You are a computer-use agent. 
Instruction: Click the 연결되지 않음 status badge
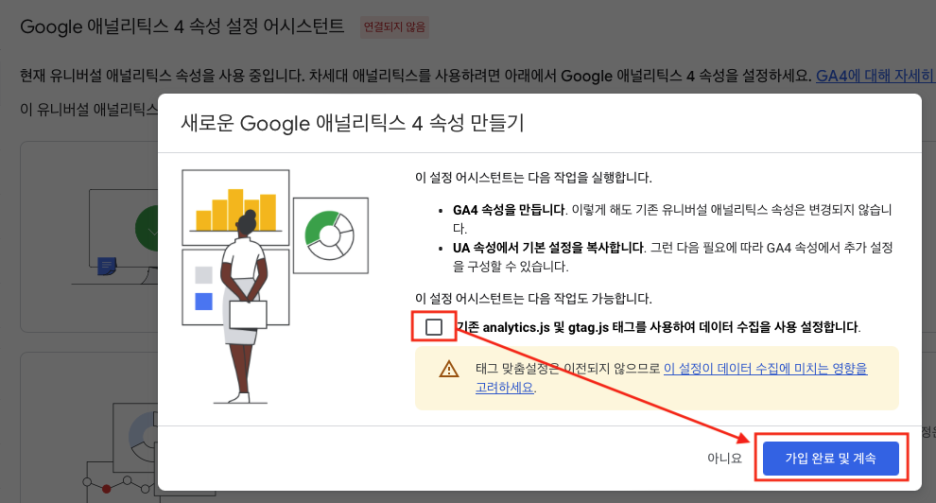click(x=395, y=27)
